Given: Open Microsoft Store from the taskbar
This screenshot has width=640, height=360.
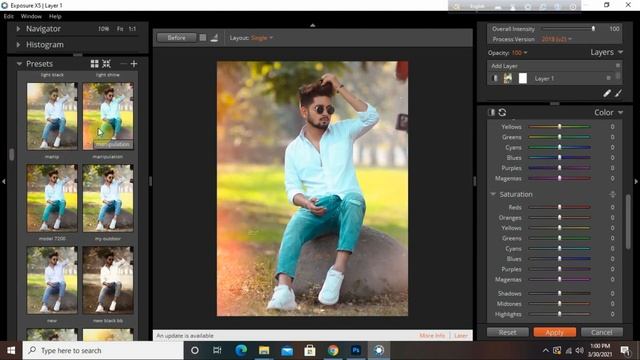Looking at the screenshot, I should [310, 350].
